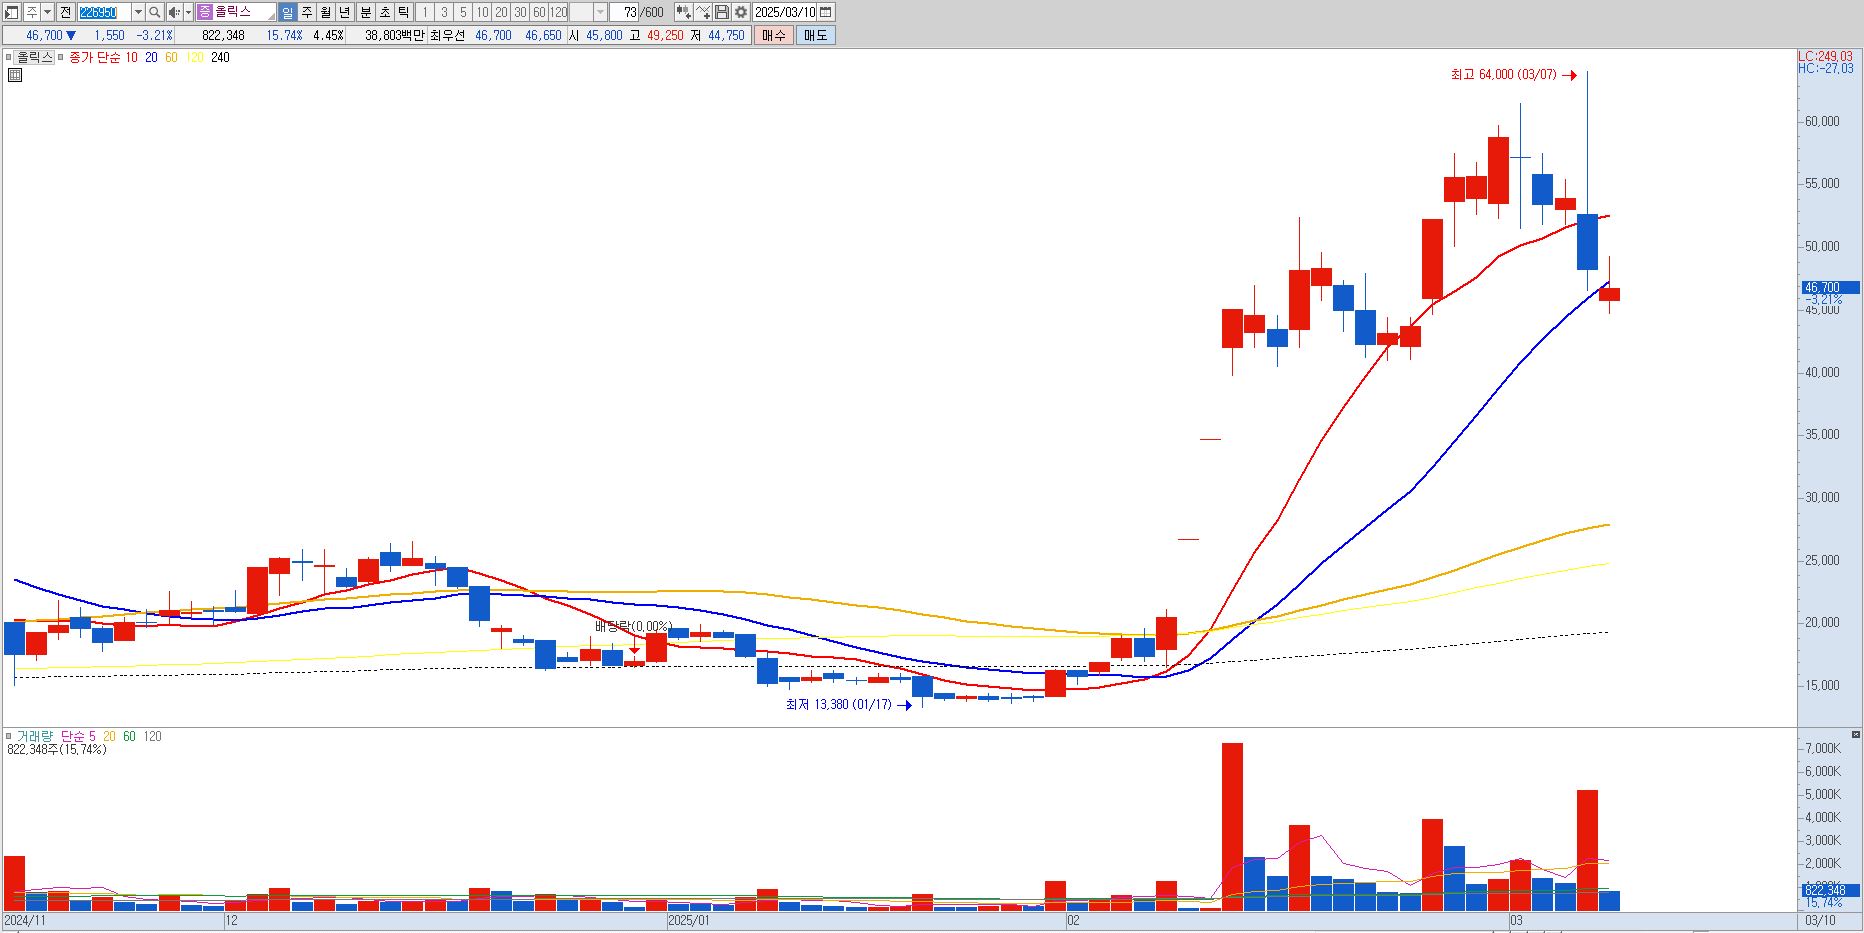
Task: Switch to monthly 월 chart period
Action: point(326,12)
